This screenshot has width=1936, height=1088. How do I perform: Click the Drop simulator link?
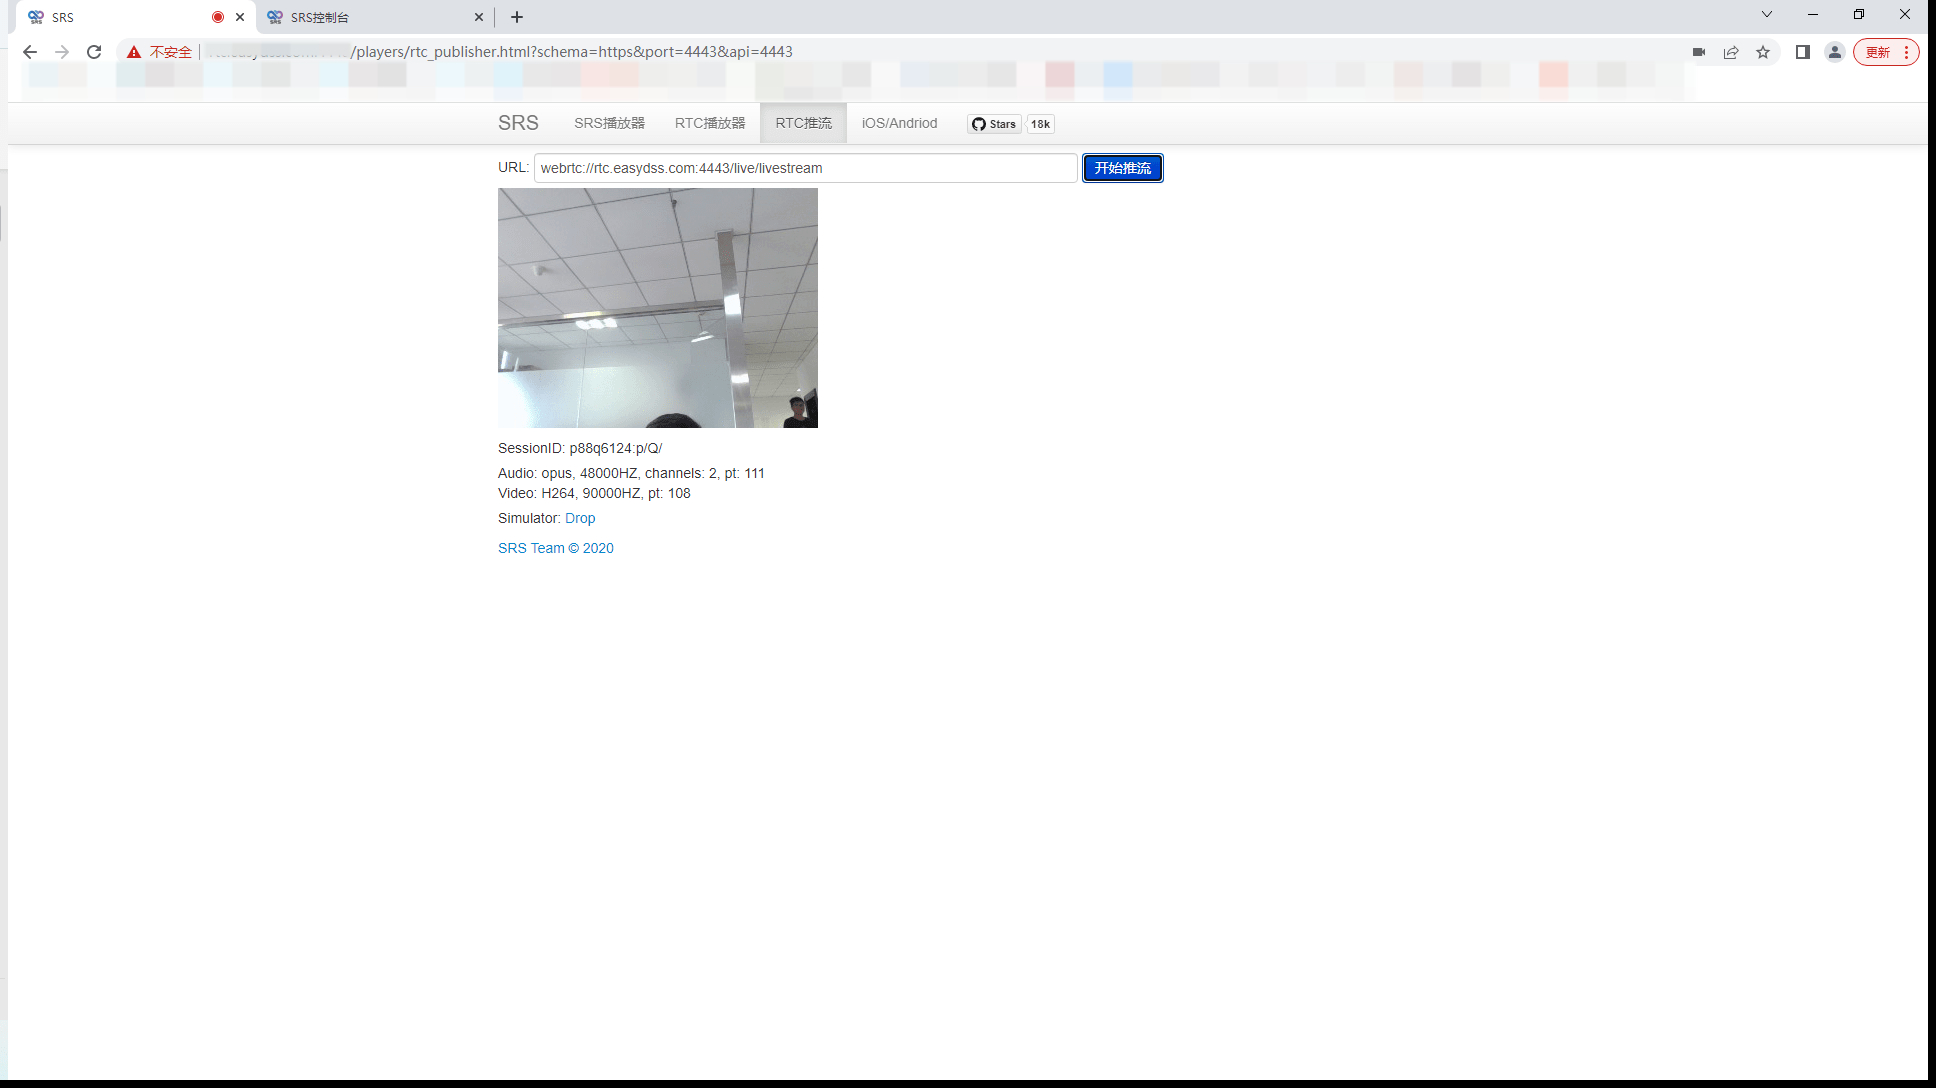(x=580, y=518)
